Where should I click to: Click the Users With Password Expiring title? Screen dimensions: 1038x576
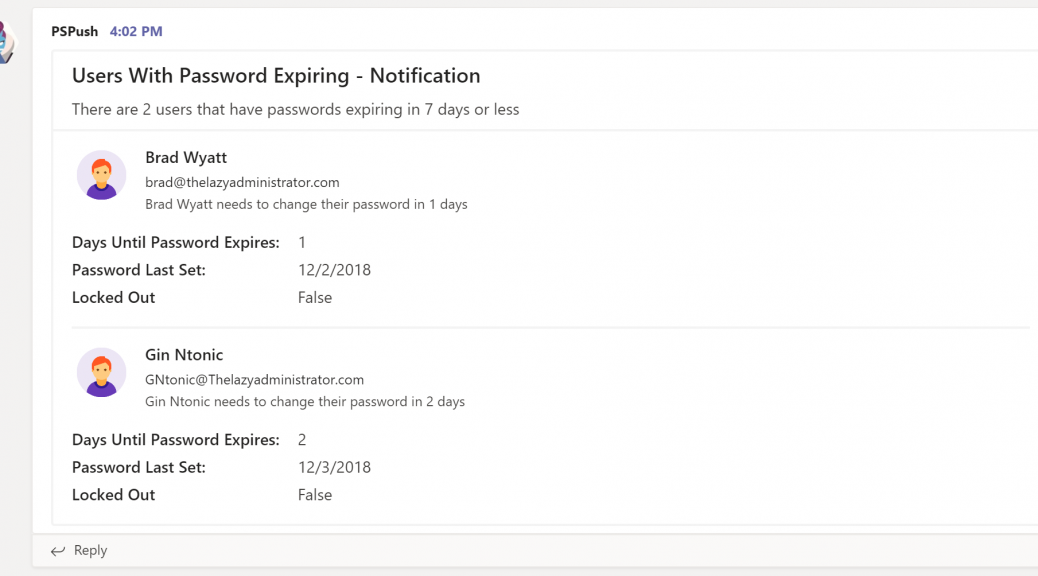point(276,75)
